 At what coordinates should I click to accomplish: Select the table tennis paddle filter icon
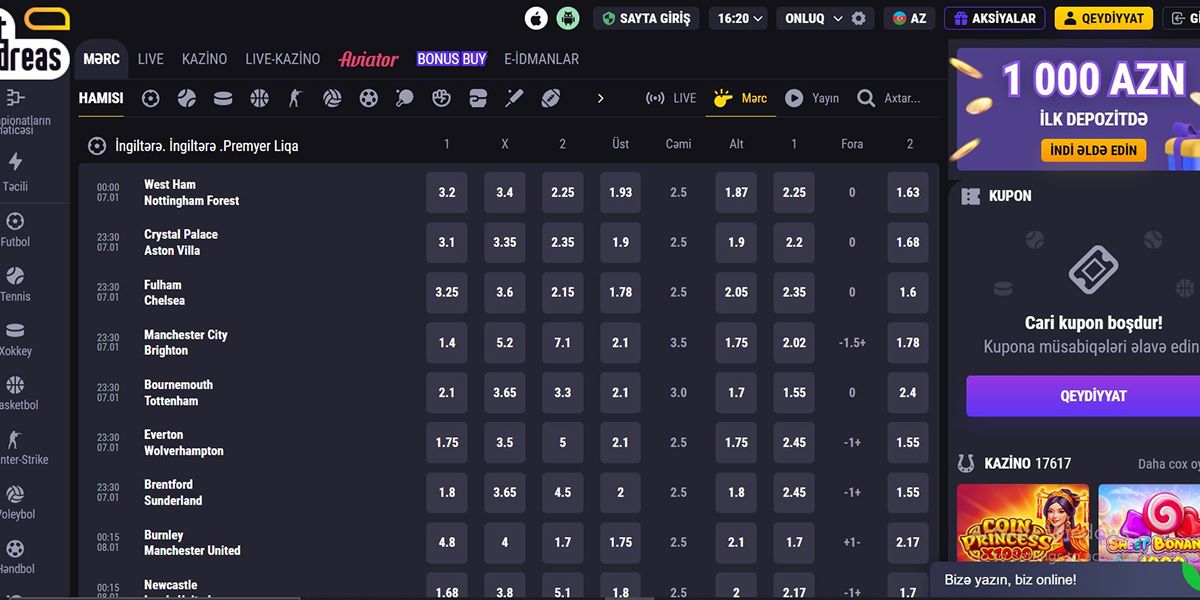(x=405, y=98)
